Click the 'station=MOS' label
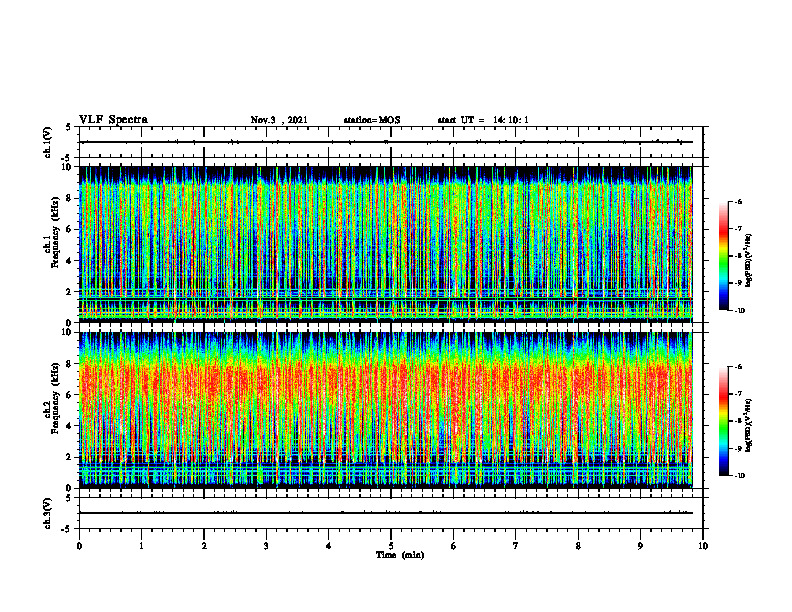Image resolution: width=792 pixels, height=612 pixels. pos(372,120)
